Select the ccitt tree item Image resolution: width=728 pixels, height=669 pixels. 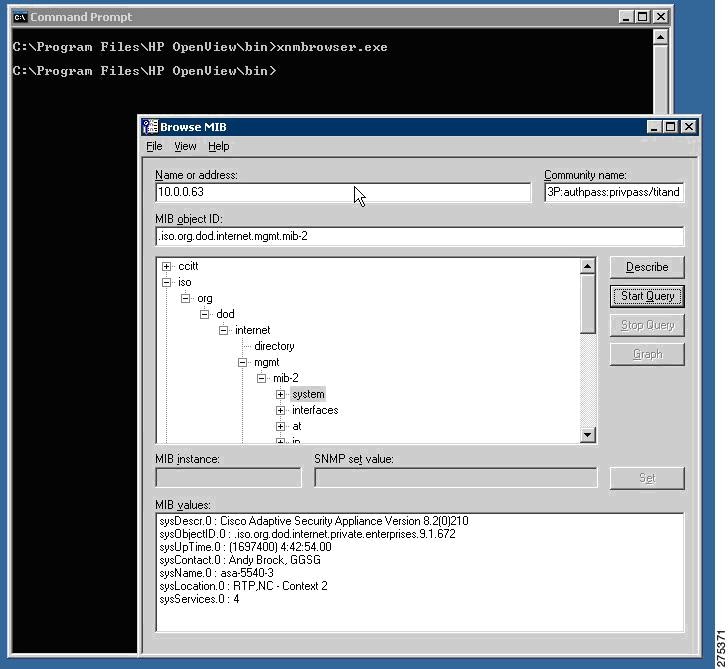click(188, 266)
